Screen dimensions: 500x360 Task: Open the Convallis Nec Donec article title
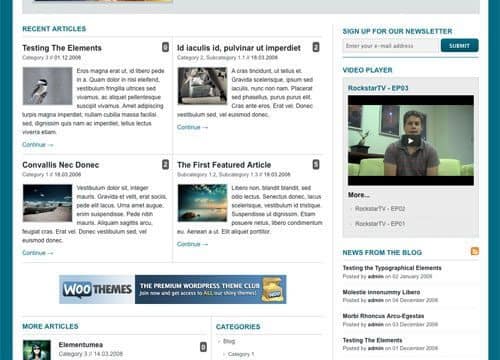pyautogui.click(x=61, y=165)
